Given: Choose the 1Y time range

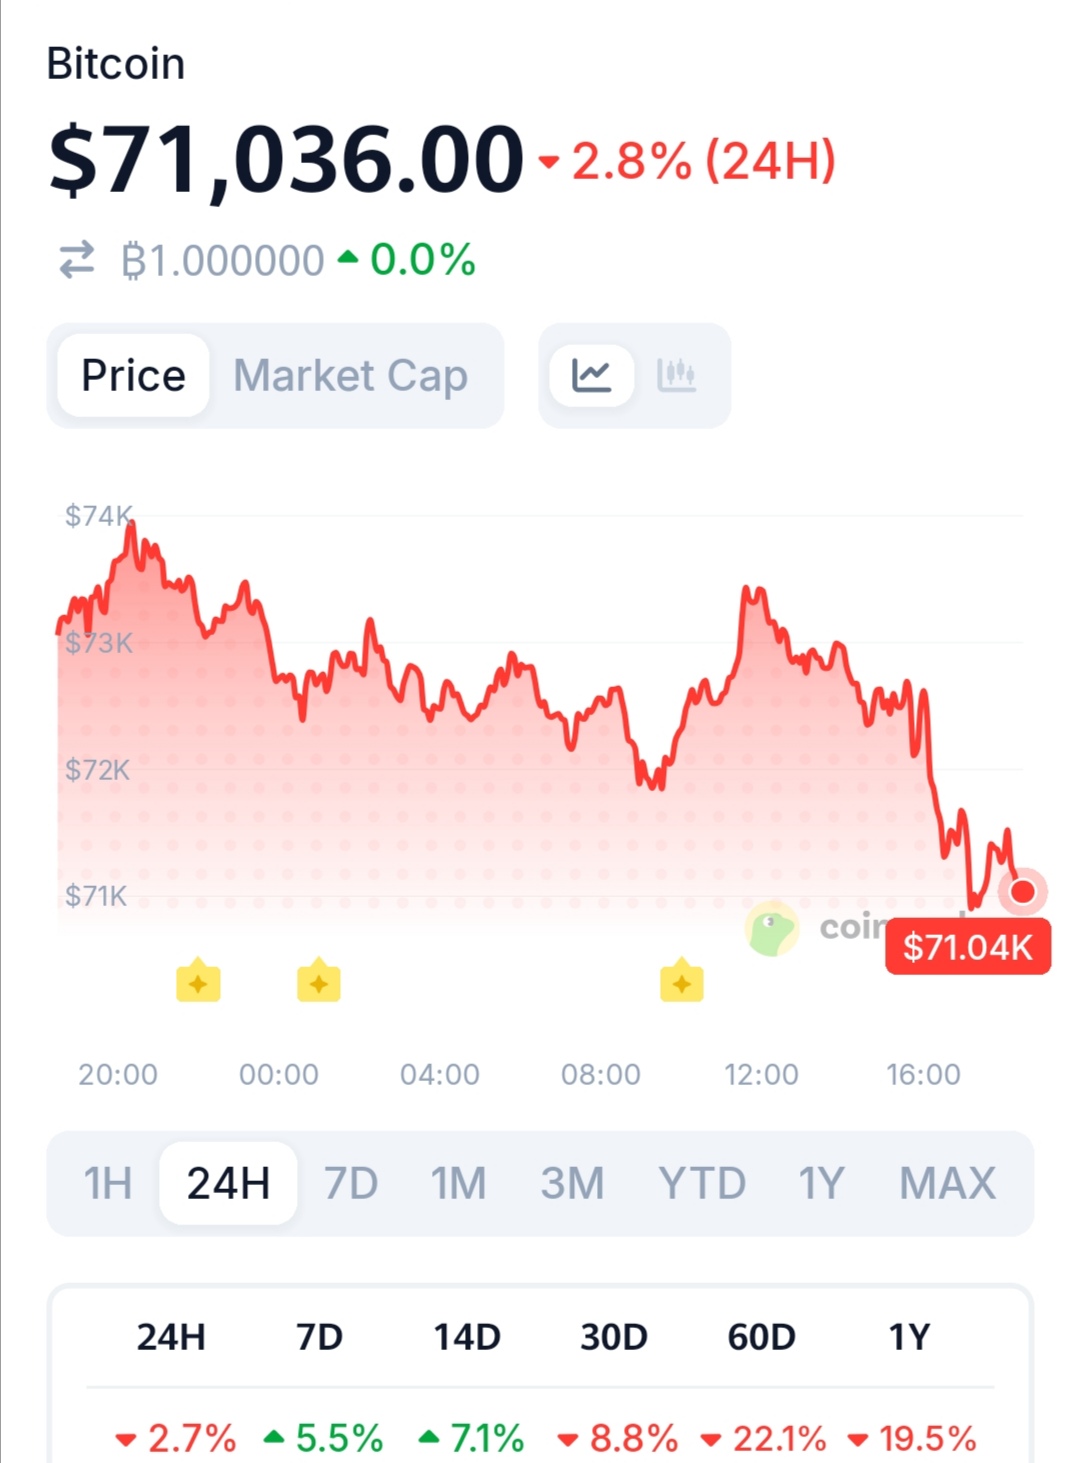Looking at the screenshot, I should pos(821,1183).
